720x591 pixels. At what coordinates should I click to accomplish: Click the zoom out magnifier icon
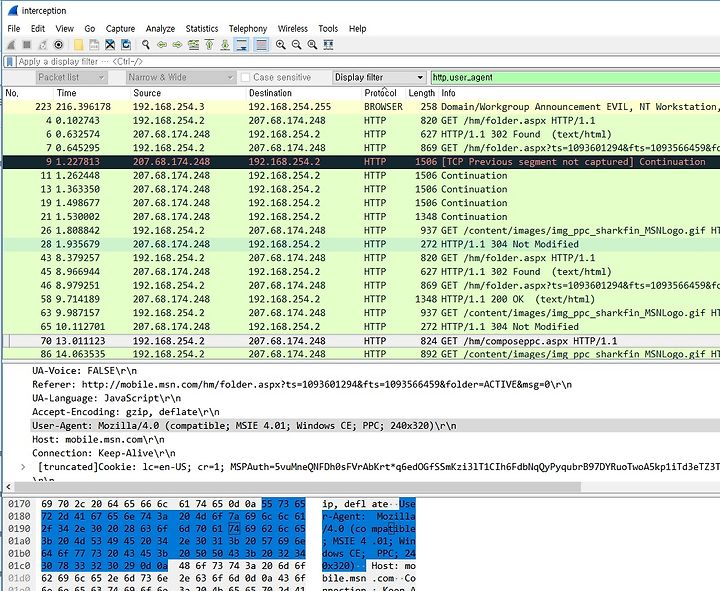tap(297, 45)
